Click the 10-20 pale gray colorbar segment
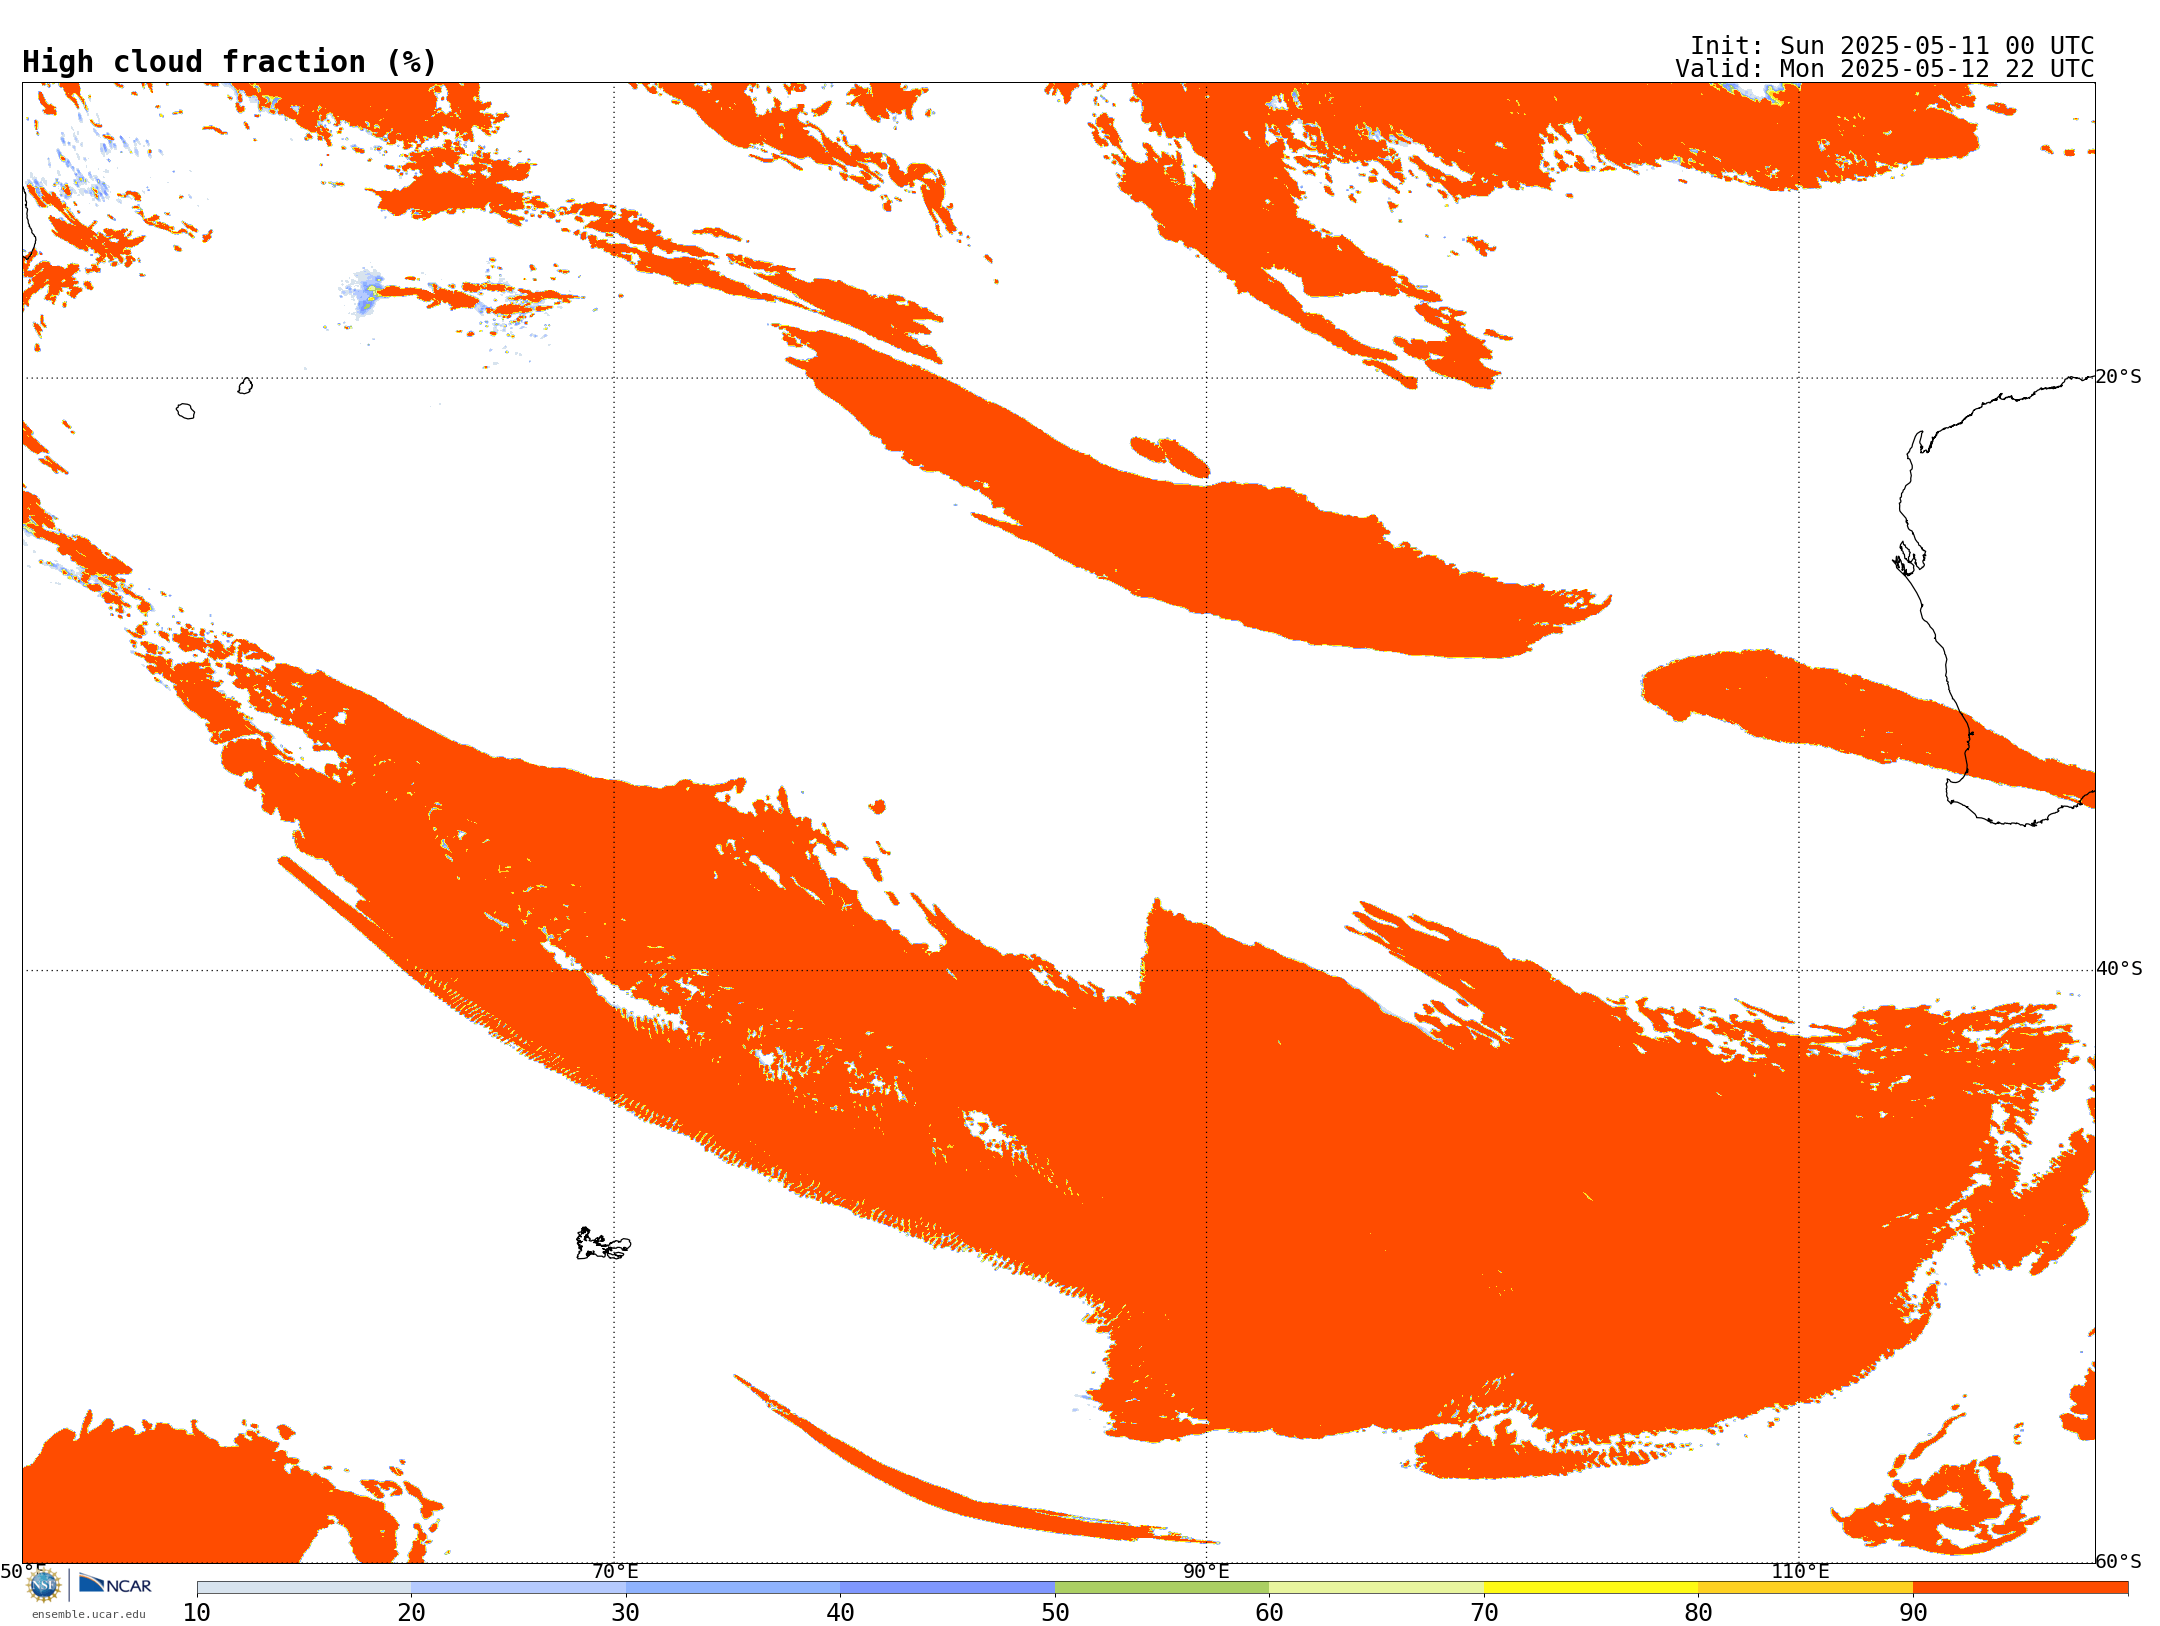 304,1588
